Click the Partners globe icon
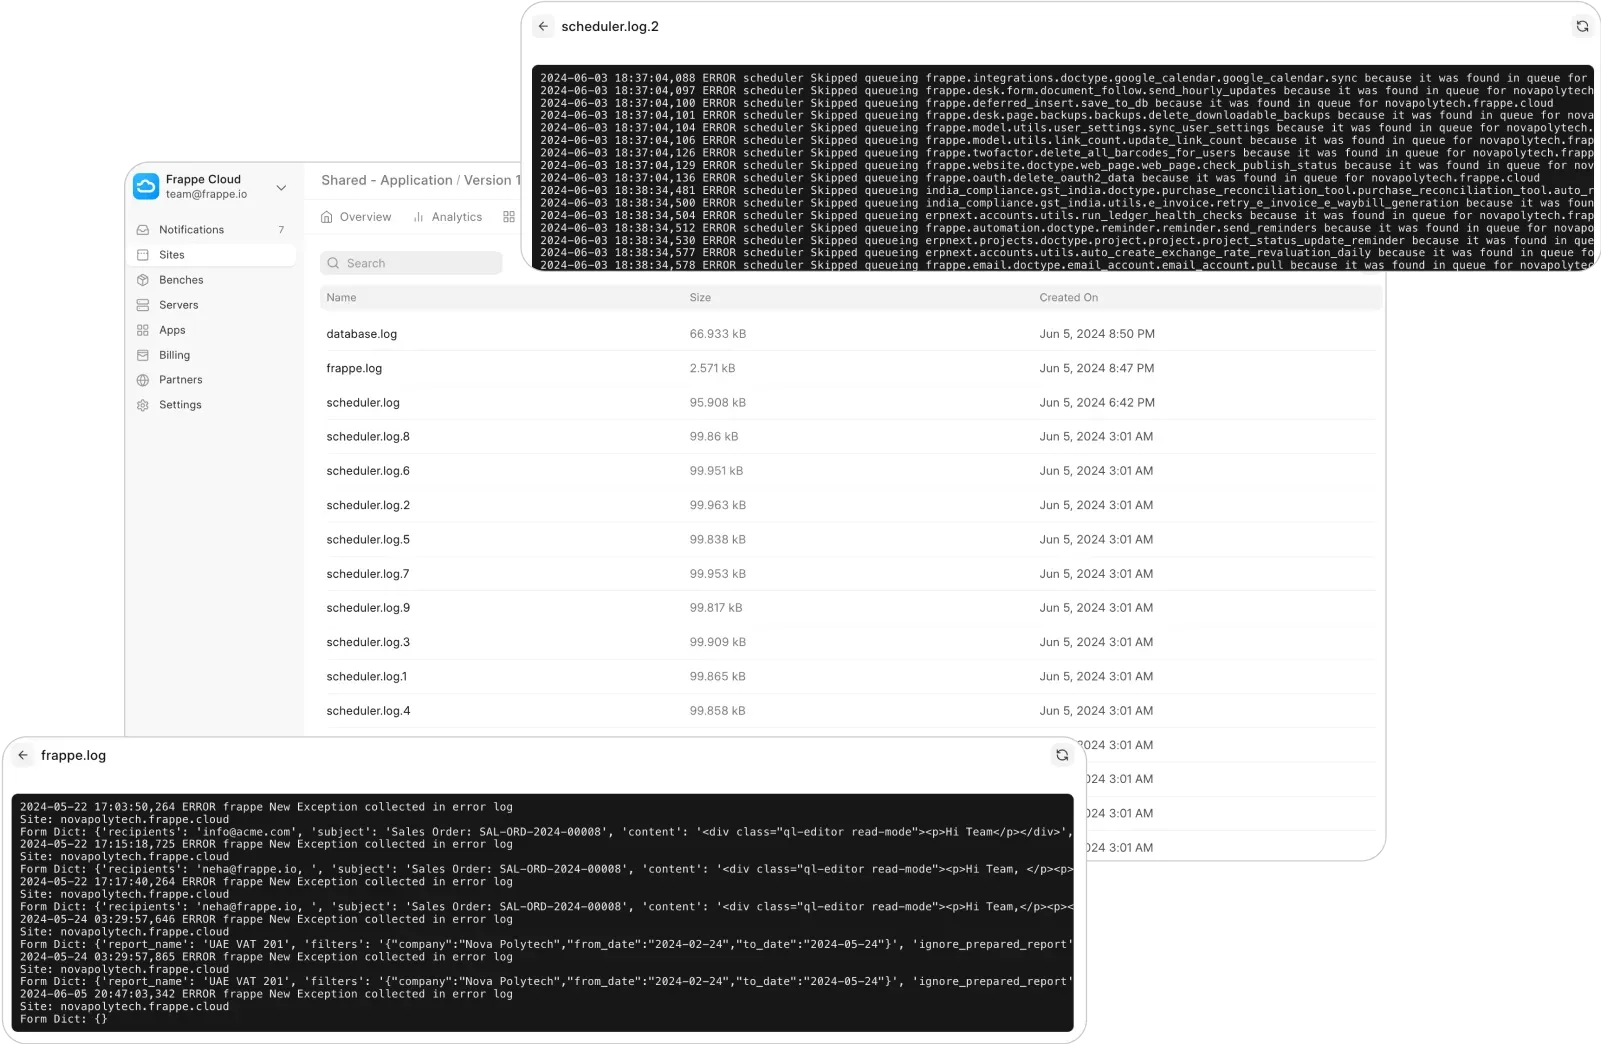 (143, 380)
